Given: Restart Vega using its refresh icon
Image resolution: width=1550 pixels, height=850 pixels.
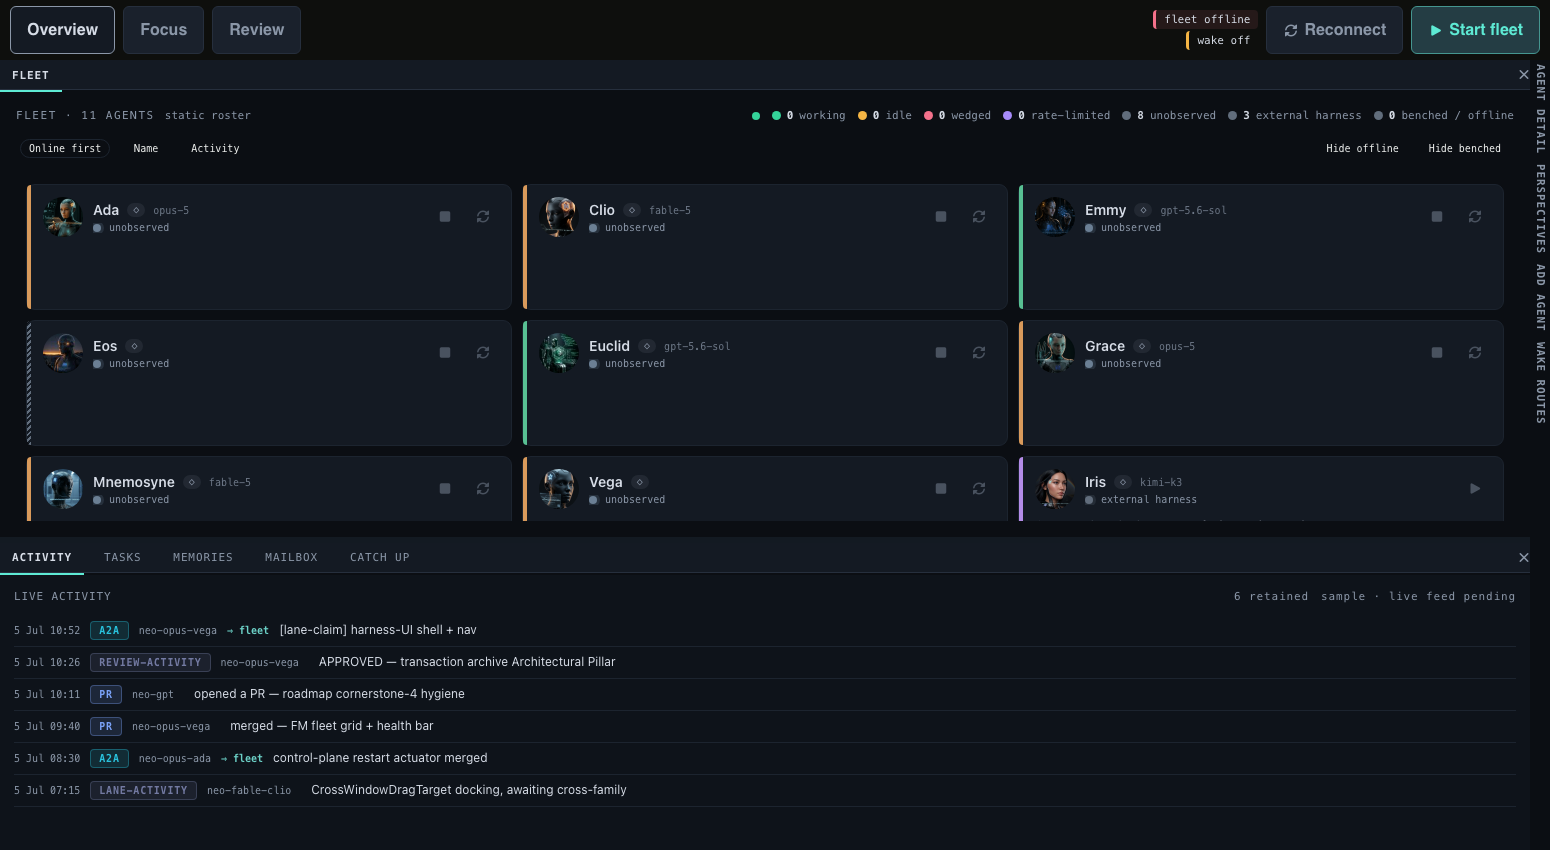Looking at the screenshot, I should [x=979, y=489].
